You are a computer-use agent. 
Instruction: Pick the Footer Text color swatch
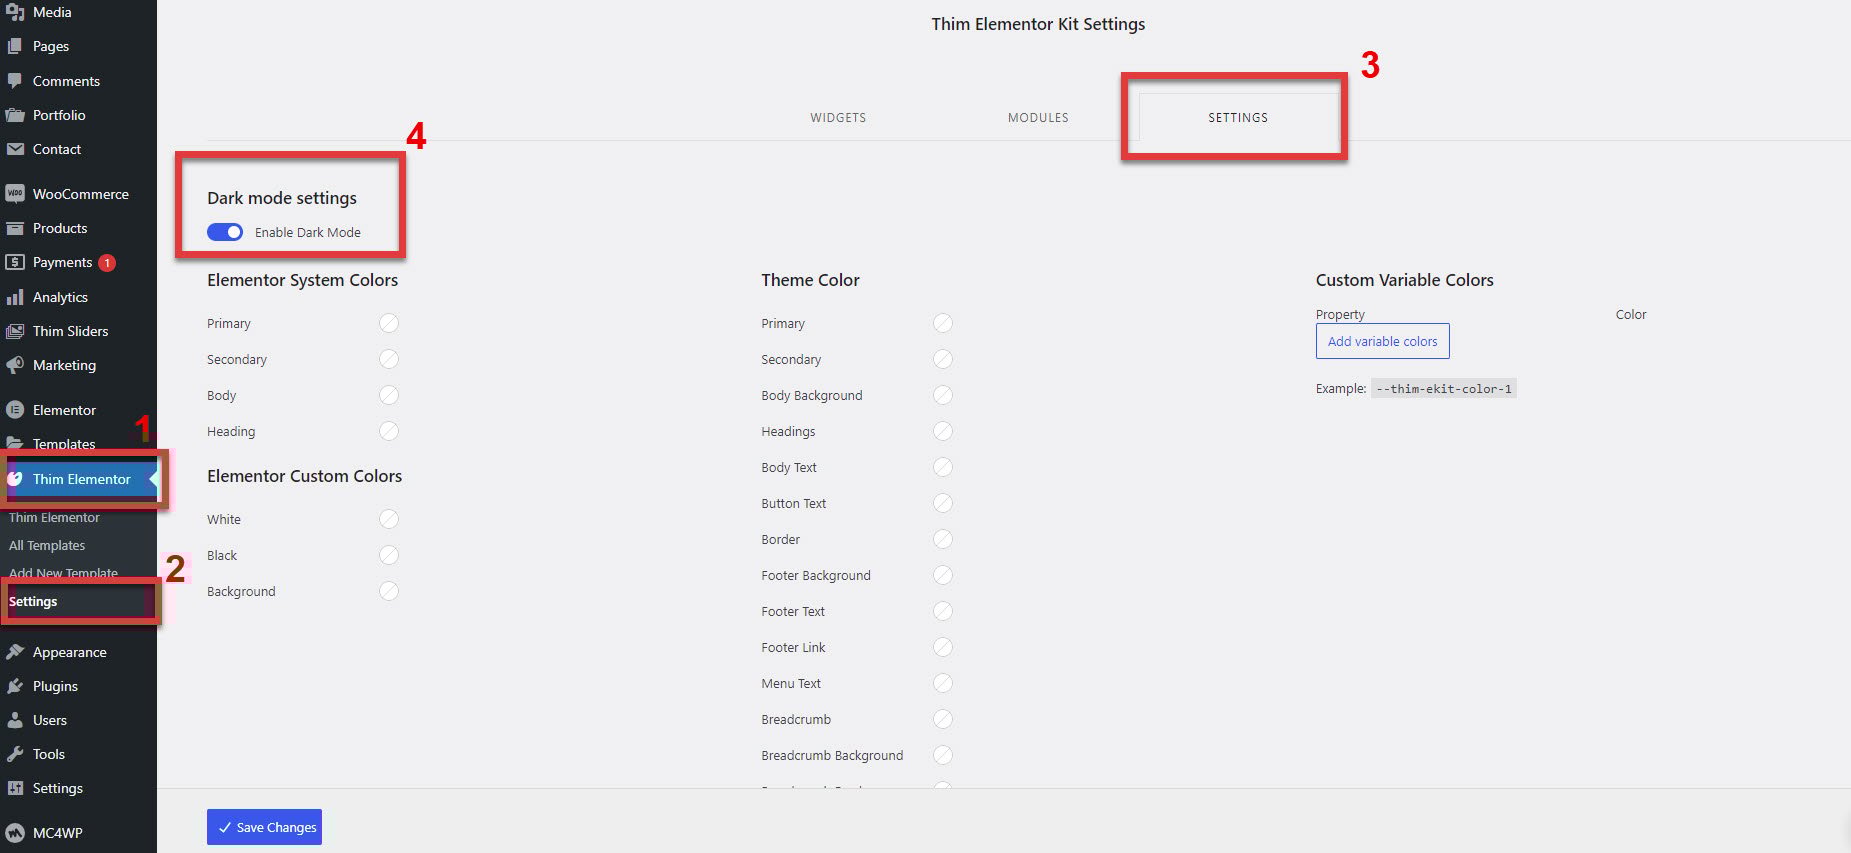point(943,611)
